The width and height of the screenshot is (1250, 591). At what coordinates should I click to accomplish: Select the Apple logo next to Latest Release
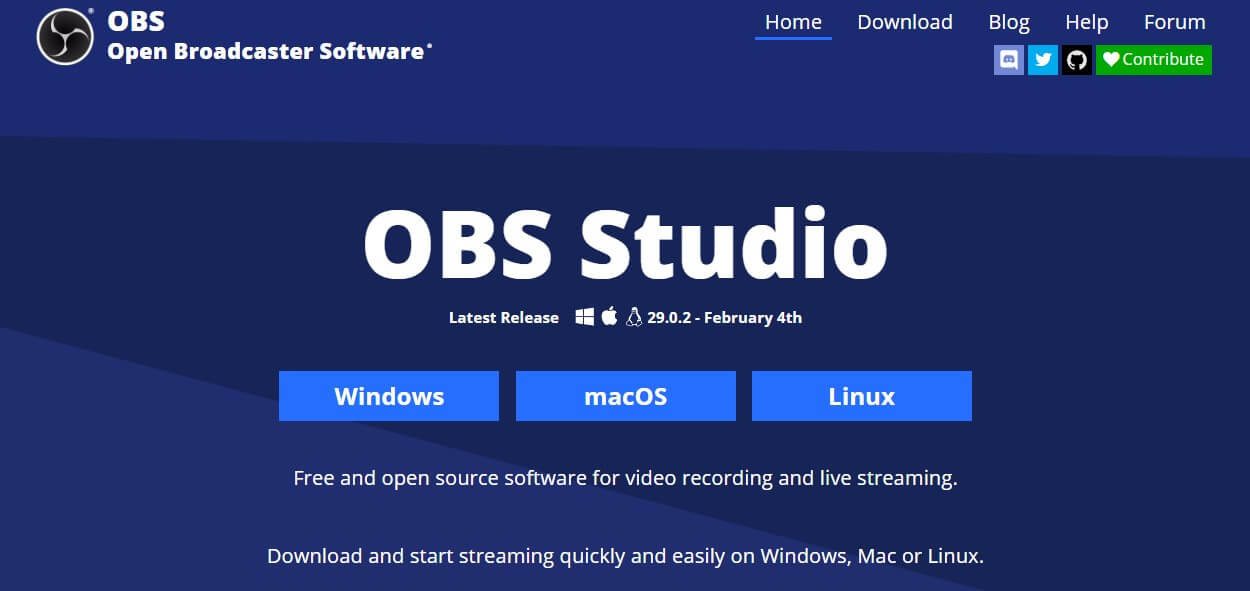click(608, 316)
